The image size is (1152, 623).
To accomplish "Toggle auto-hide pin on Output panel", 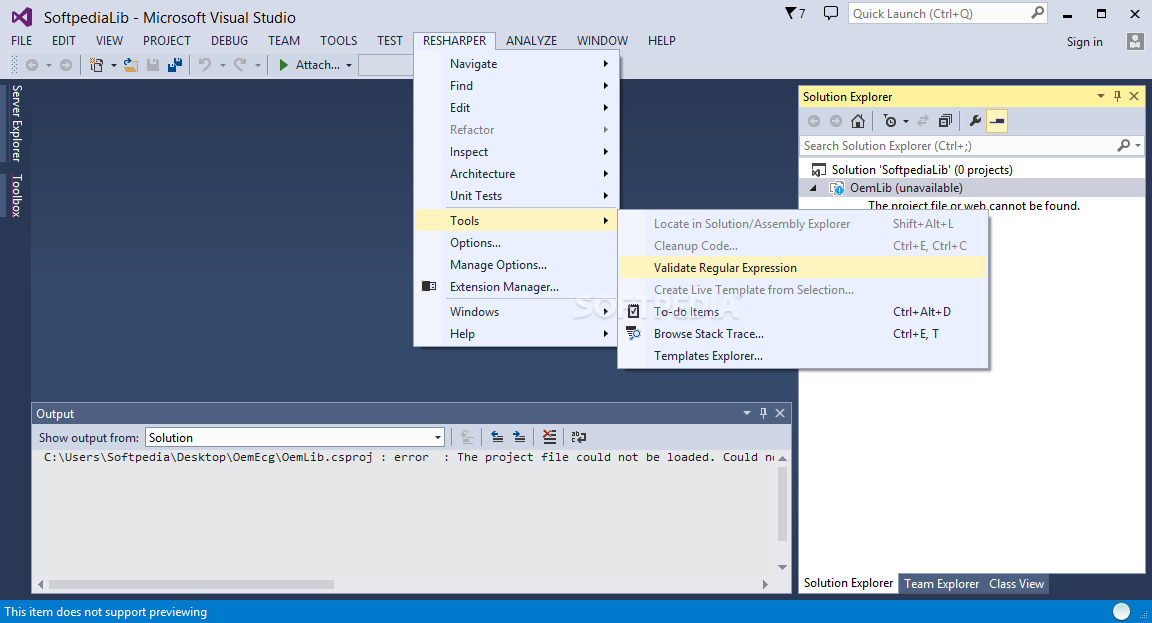I will pos(763,414).
